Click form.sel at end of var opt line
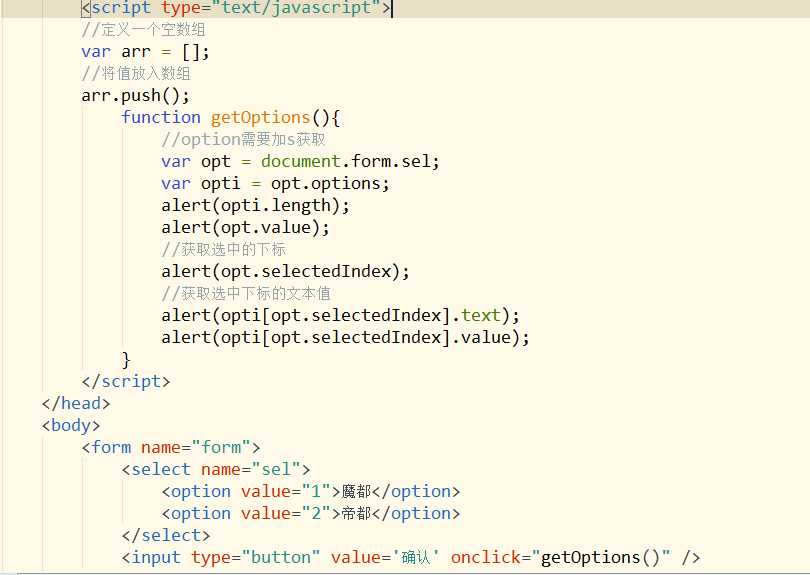This screenshot has width=810, height=575. pyautogui.click(x=391, y=161)
